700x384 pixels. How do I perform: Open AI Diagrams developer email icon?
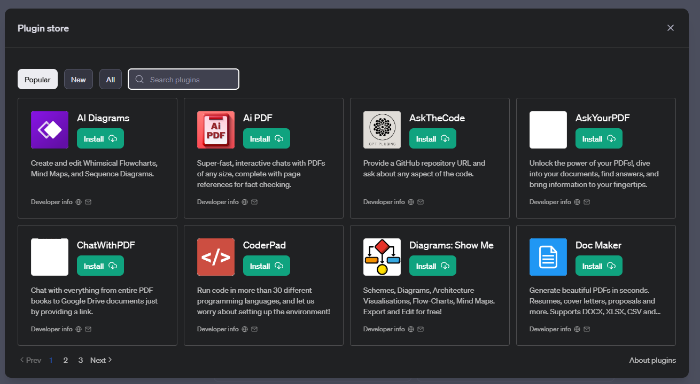88,202
